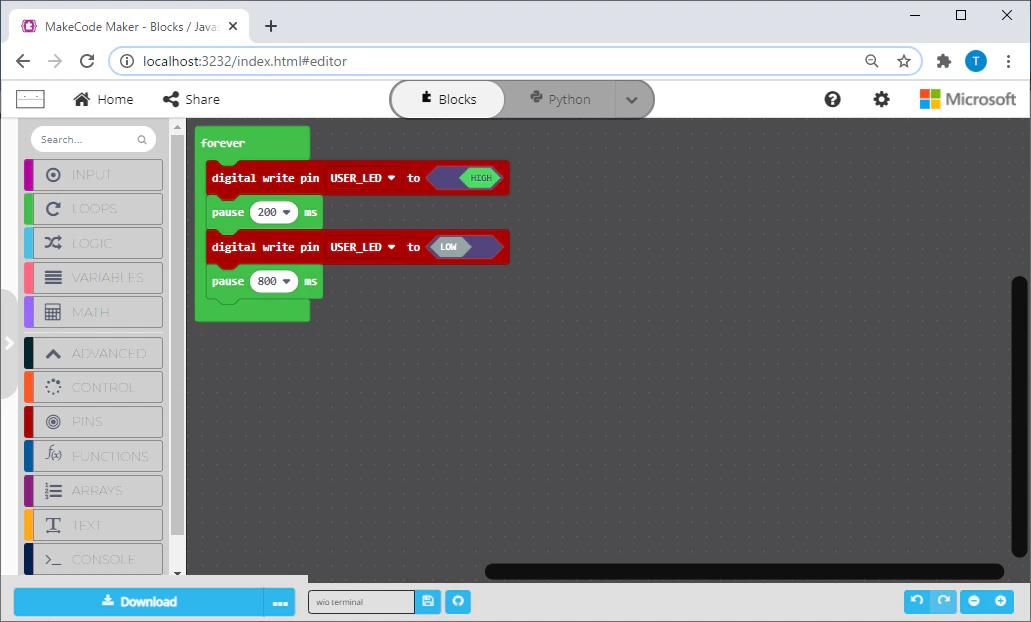The height and width of the screenshot is (622, 1031).
Task: Open the Text blocks category
Action: click(93, 525)
